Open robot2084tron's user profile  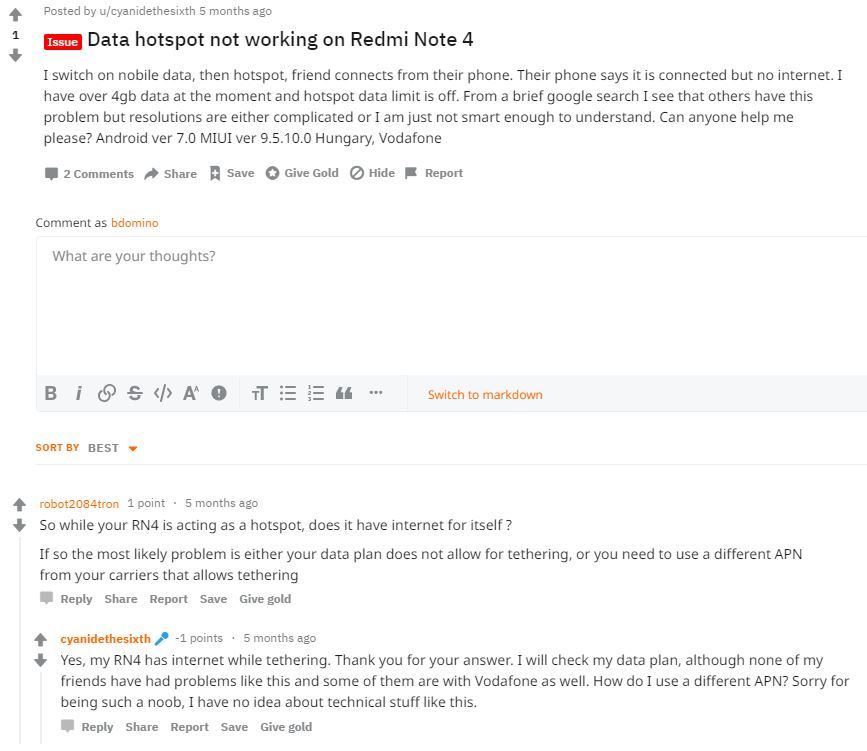coord(79,504)
